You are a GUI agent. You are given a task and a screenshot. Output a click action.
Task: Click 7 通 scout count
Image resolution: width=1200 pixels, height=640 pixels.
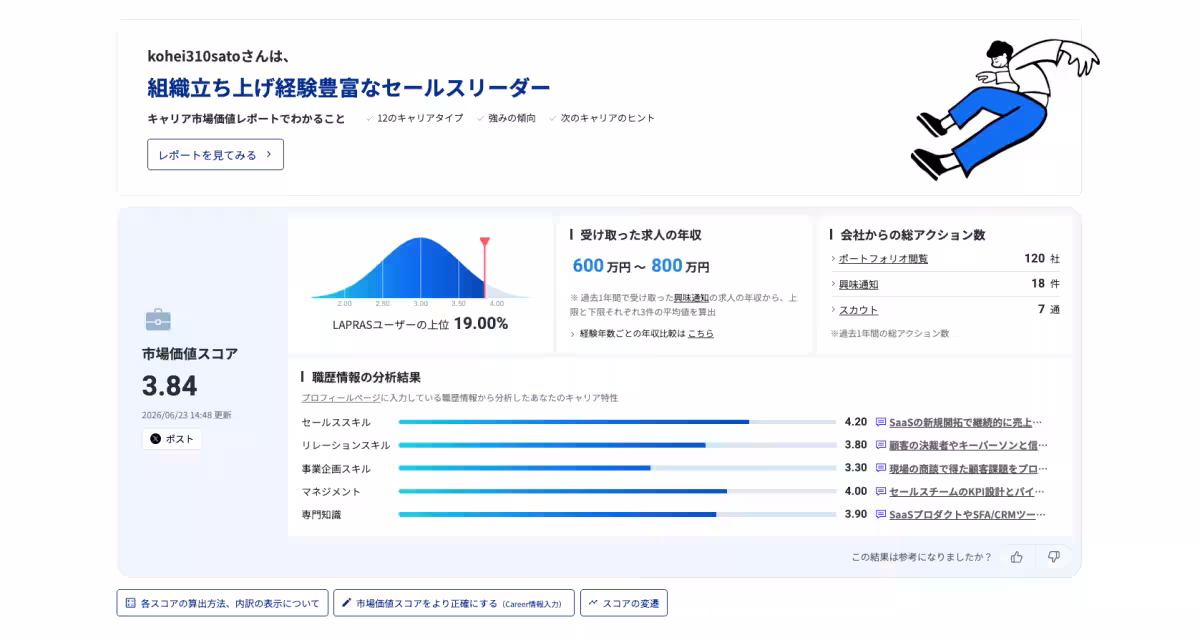(x=1049, y=309)
